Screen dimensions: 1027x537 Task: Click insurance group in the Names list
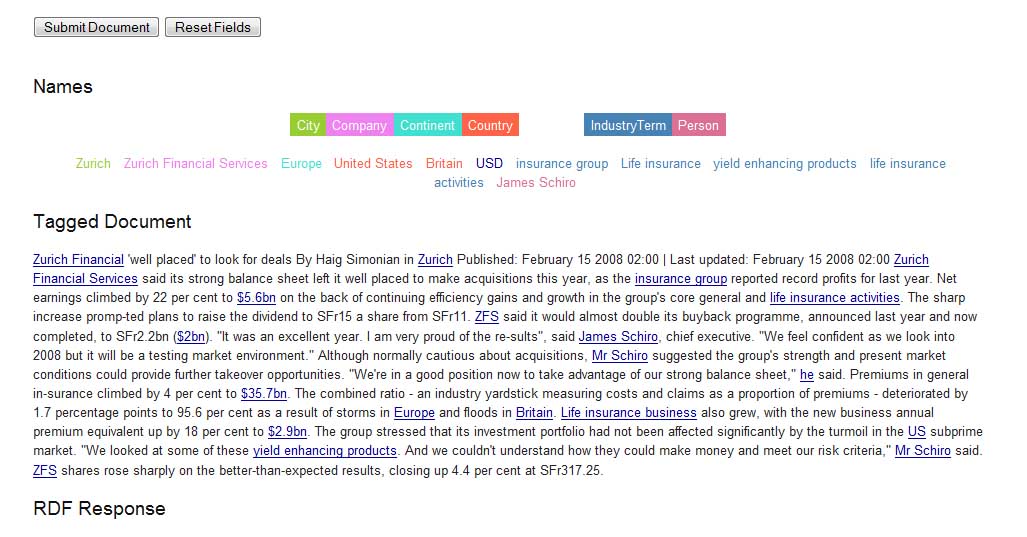click(x=562, y=163)
